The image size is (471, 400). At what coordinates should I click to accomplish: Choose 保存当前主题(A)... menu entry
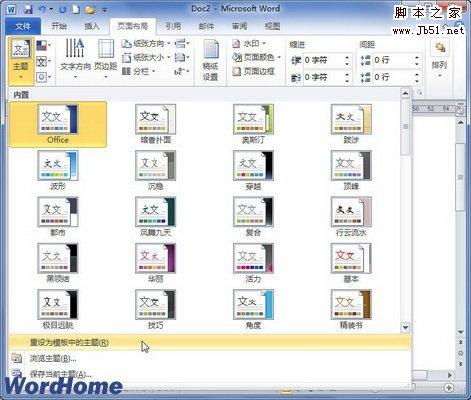[x=210, y=374]
